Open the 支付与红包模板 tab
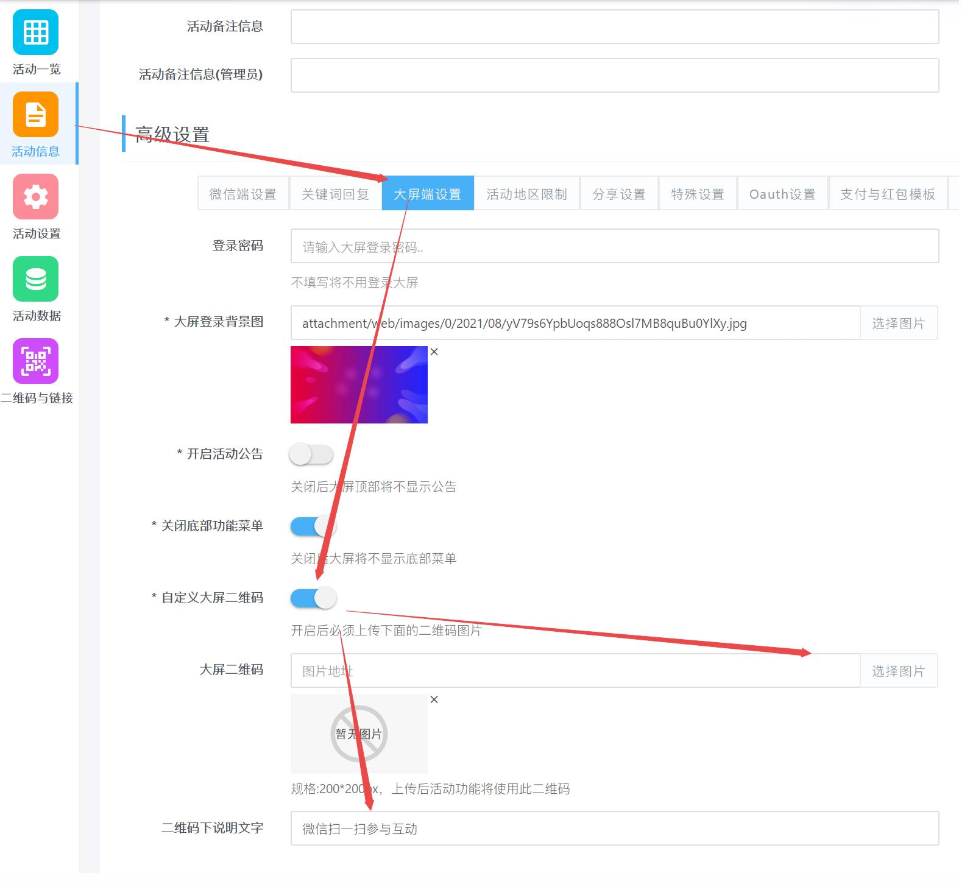The width and height of the screenshot is (961, 886). [x=887, y=194]
